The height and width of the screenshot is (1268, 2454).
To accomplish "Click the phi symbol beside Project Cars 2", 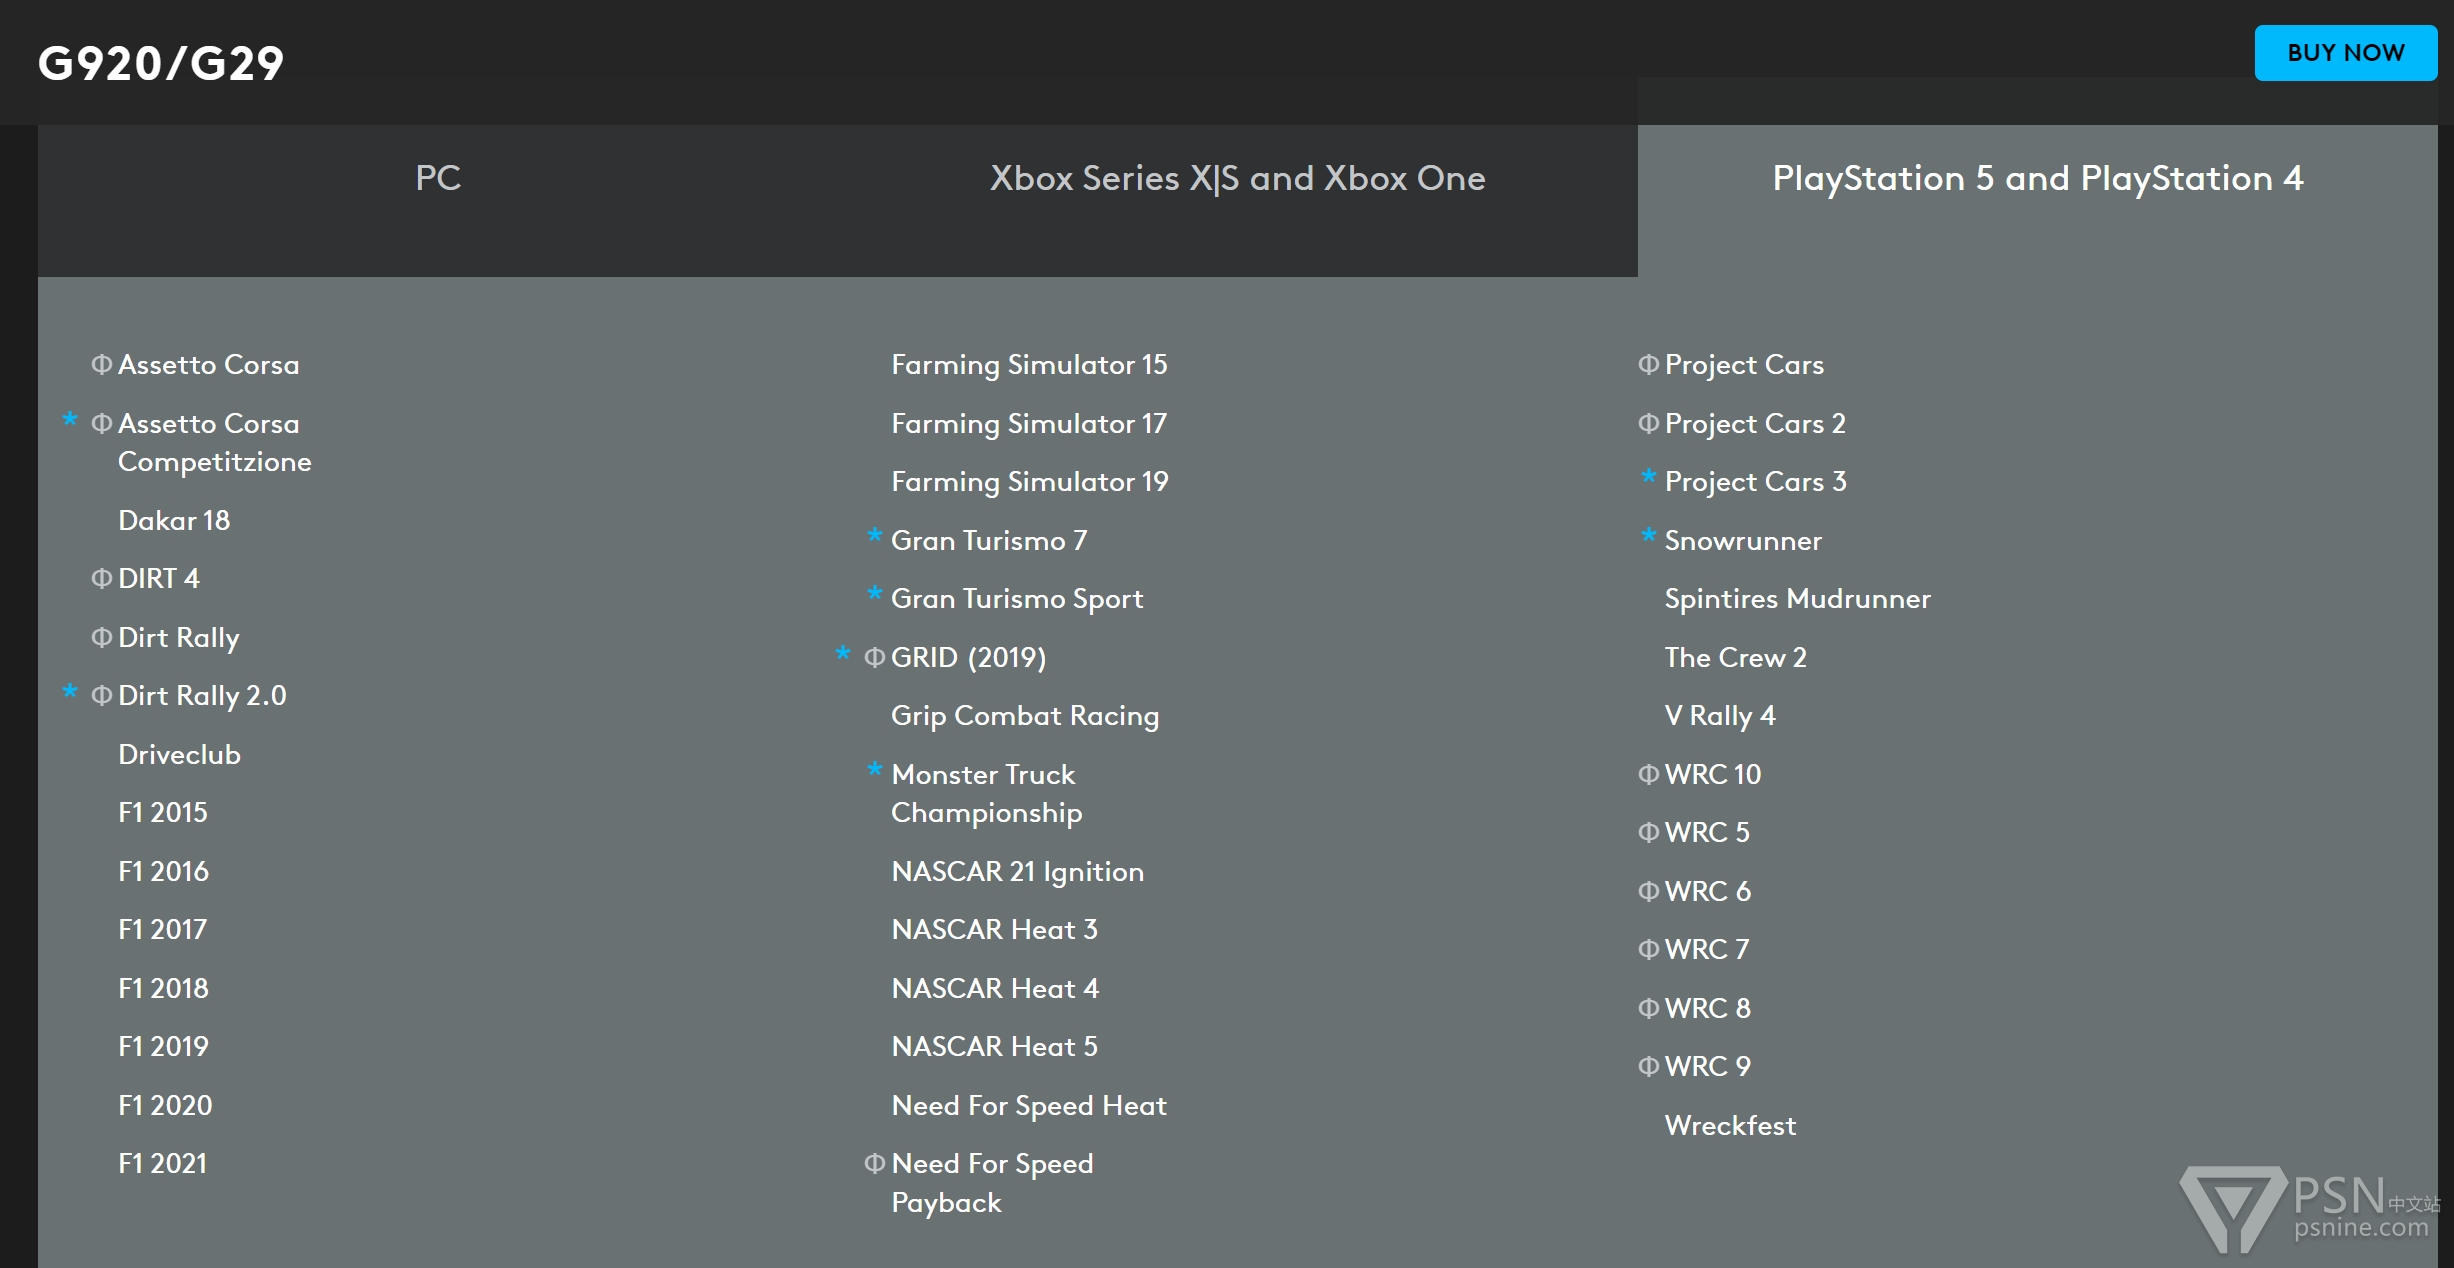I will coord(1648,424).
